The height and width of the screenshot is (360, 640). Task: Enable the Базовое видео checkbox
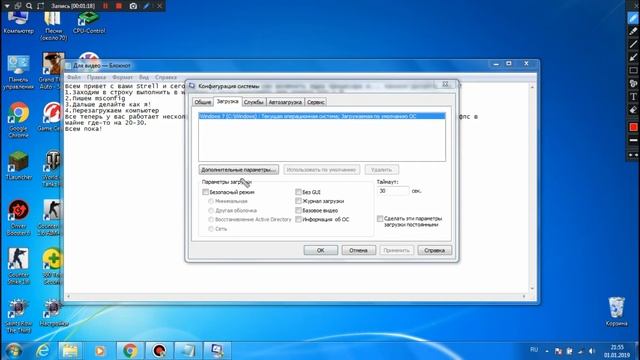(x=298, y=211)
